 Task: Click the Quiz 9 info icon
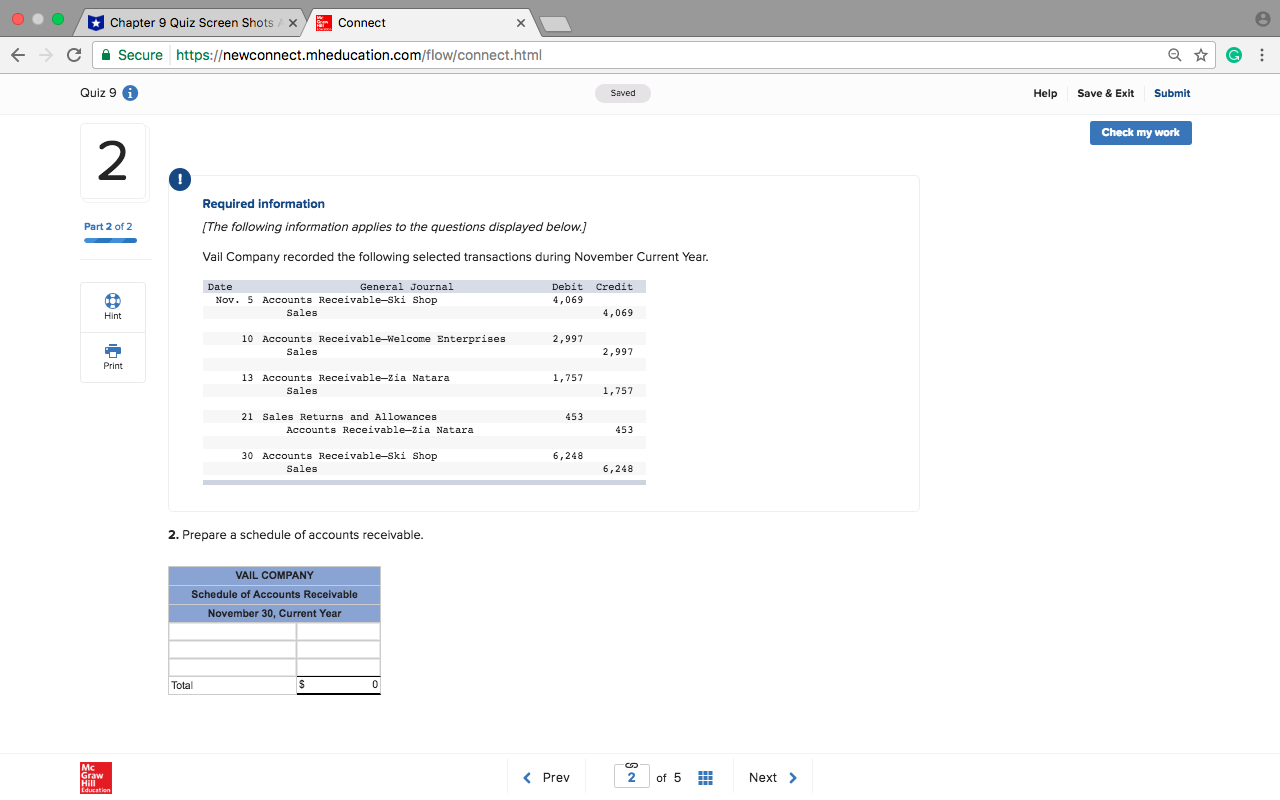coord(130,93)
